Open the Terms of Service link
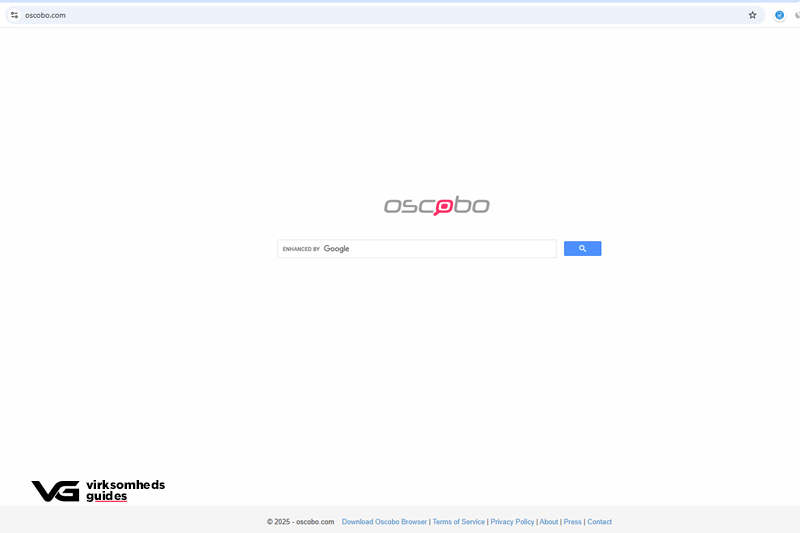Image resolution: width=800 pixels, height=533 pixels. 458,522
